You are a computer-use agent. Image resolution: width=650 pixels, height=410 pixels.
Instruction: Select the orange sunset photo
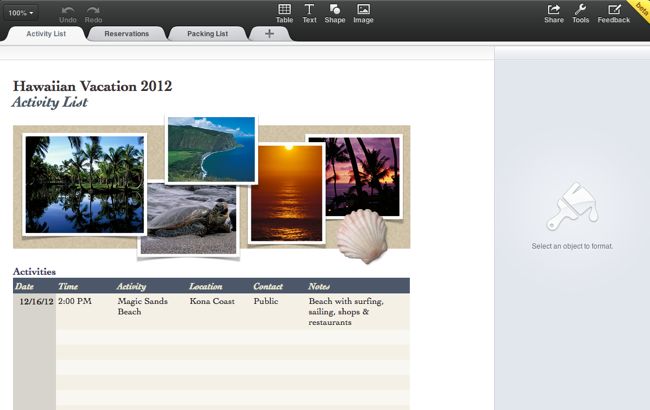click(x=286, y=193)
